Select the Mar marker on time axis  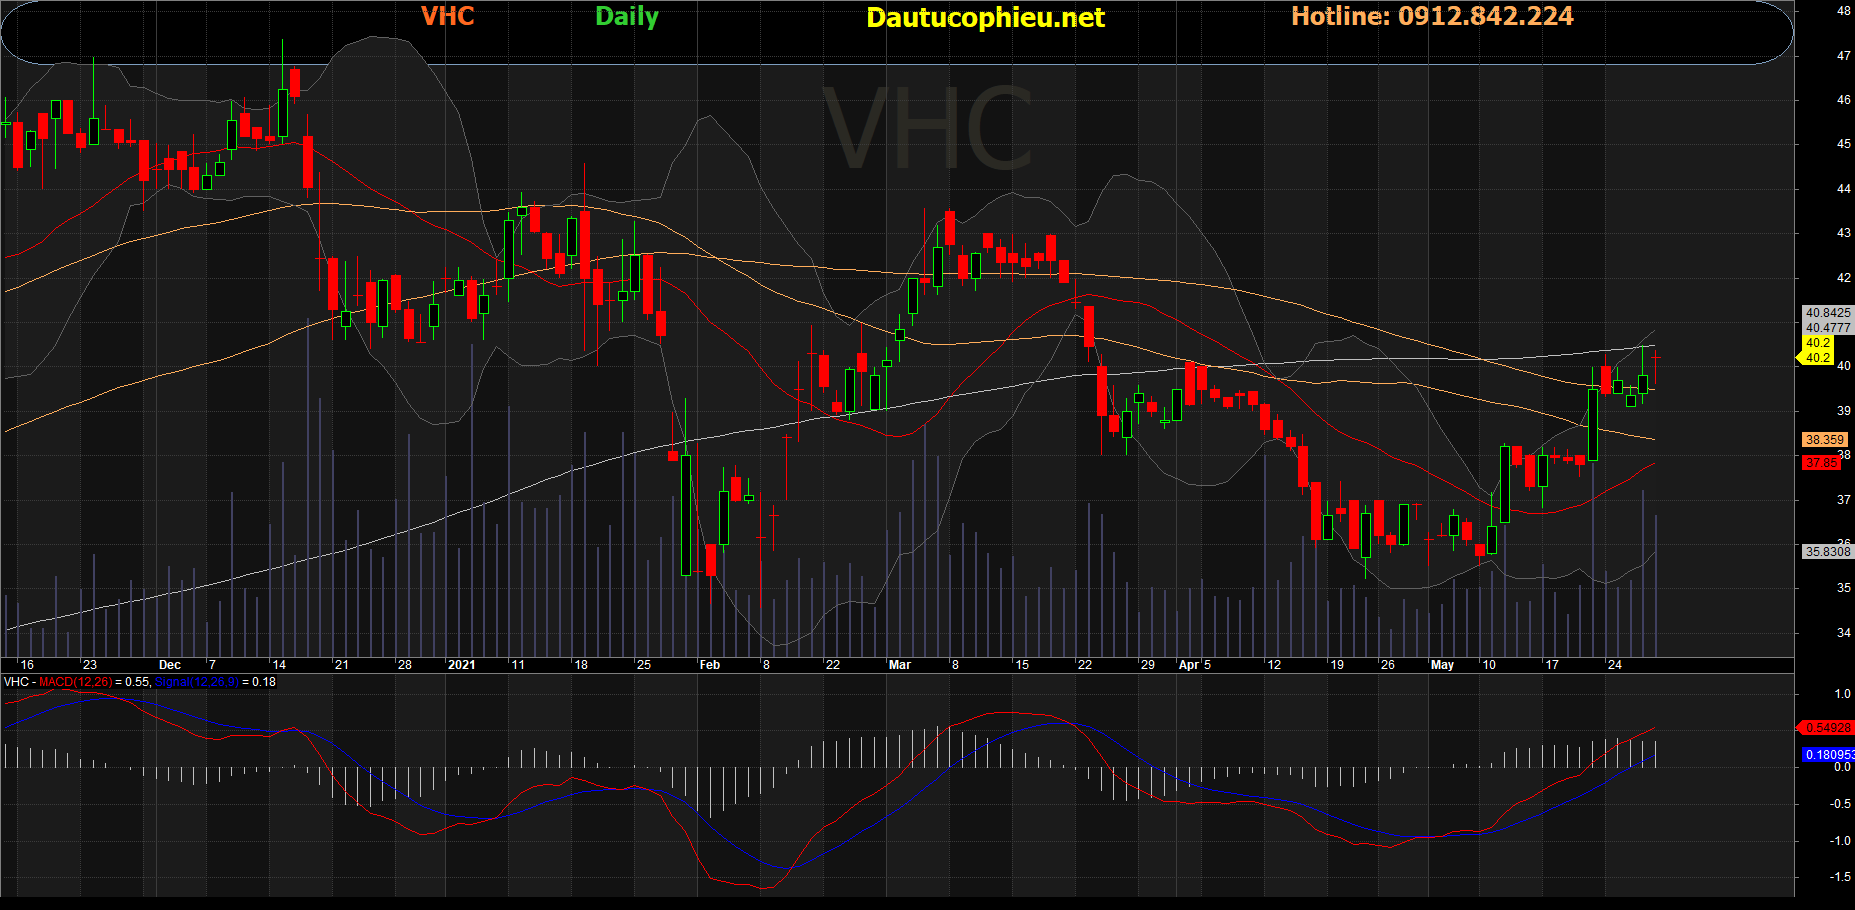point(899,665)
